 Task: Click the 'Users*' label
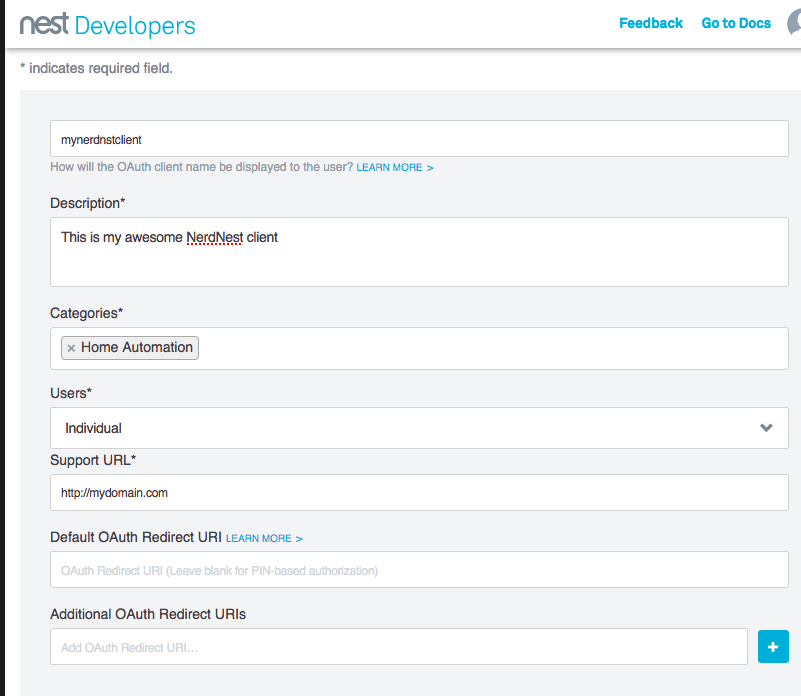pos(71,393)
